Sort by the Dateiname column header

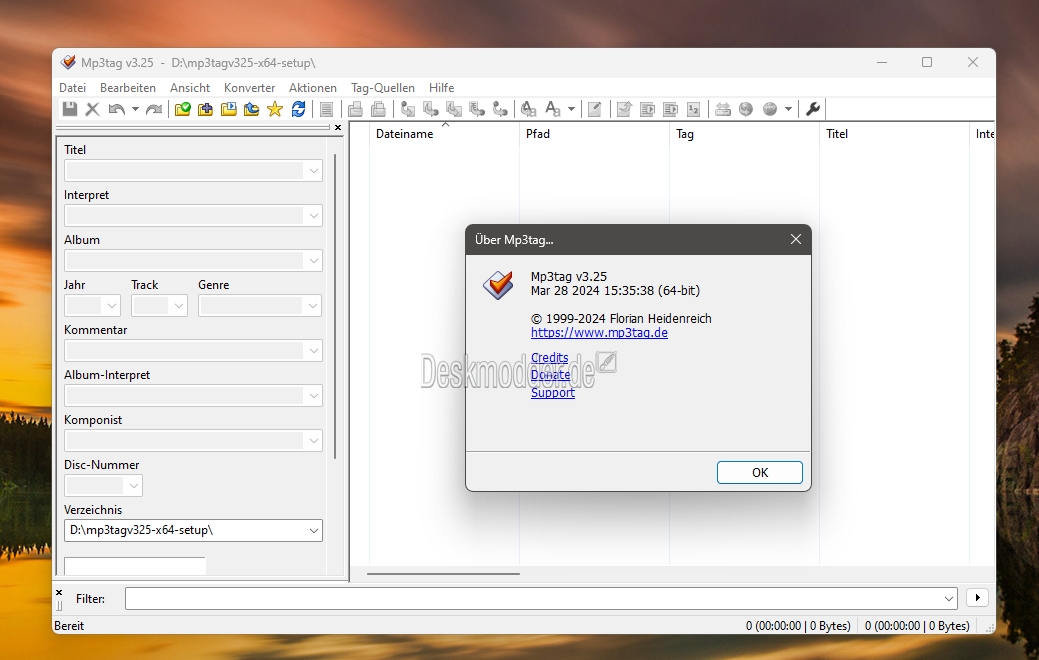444,134
